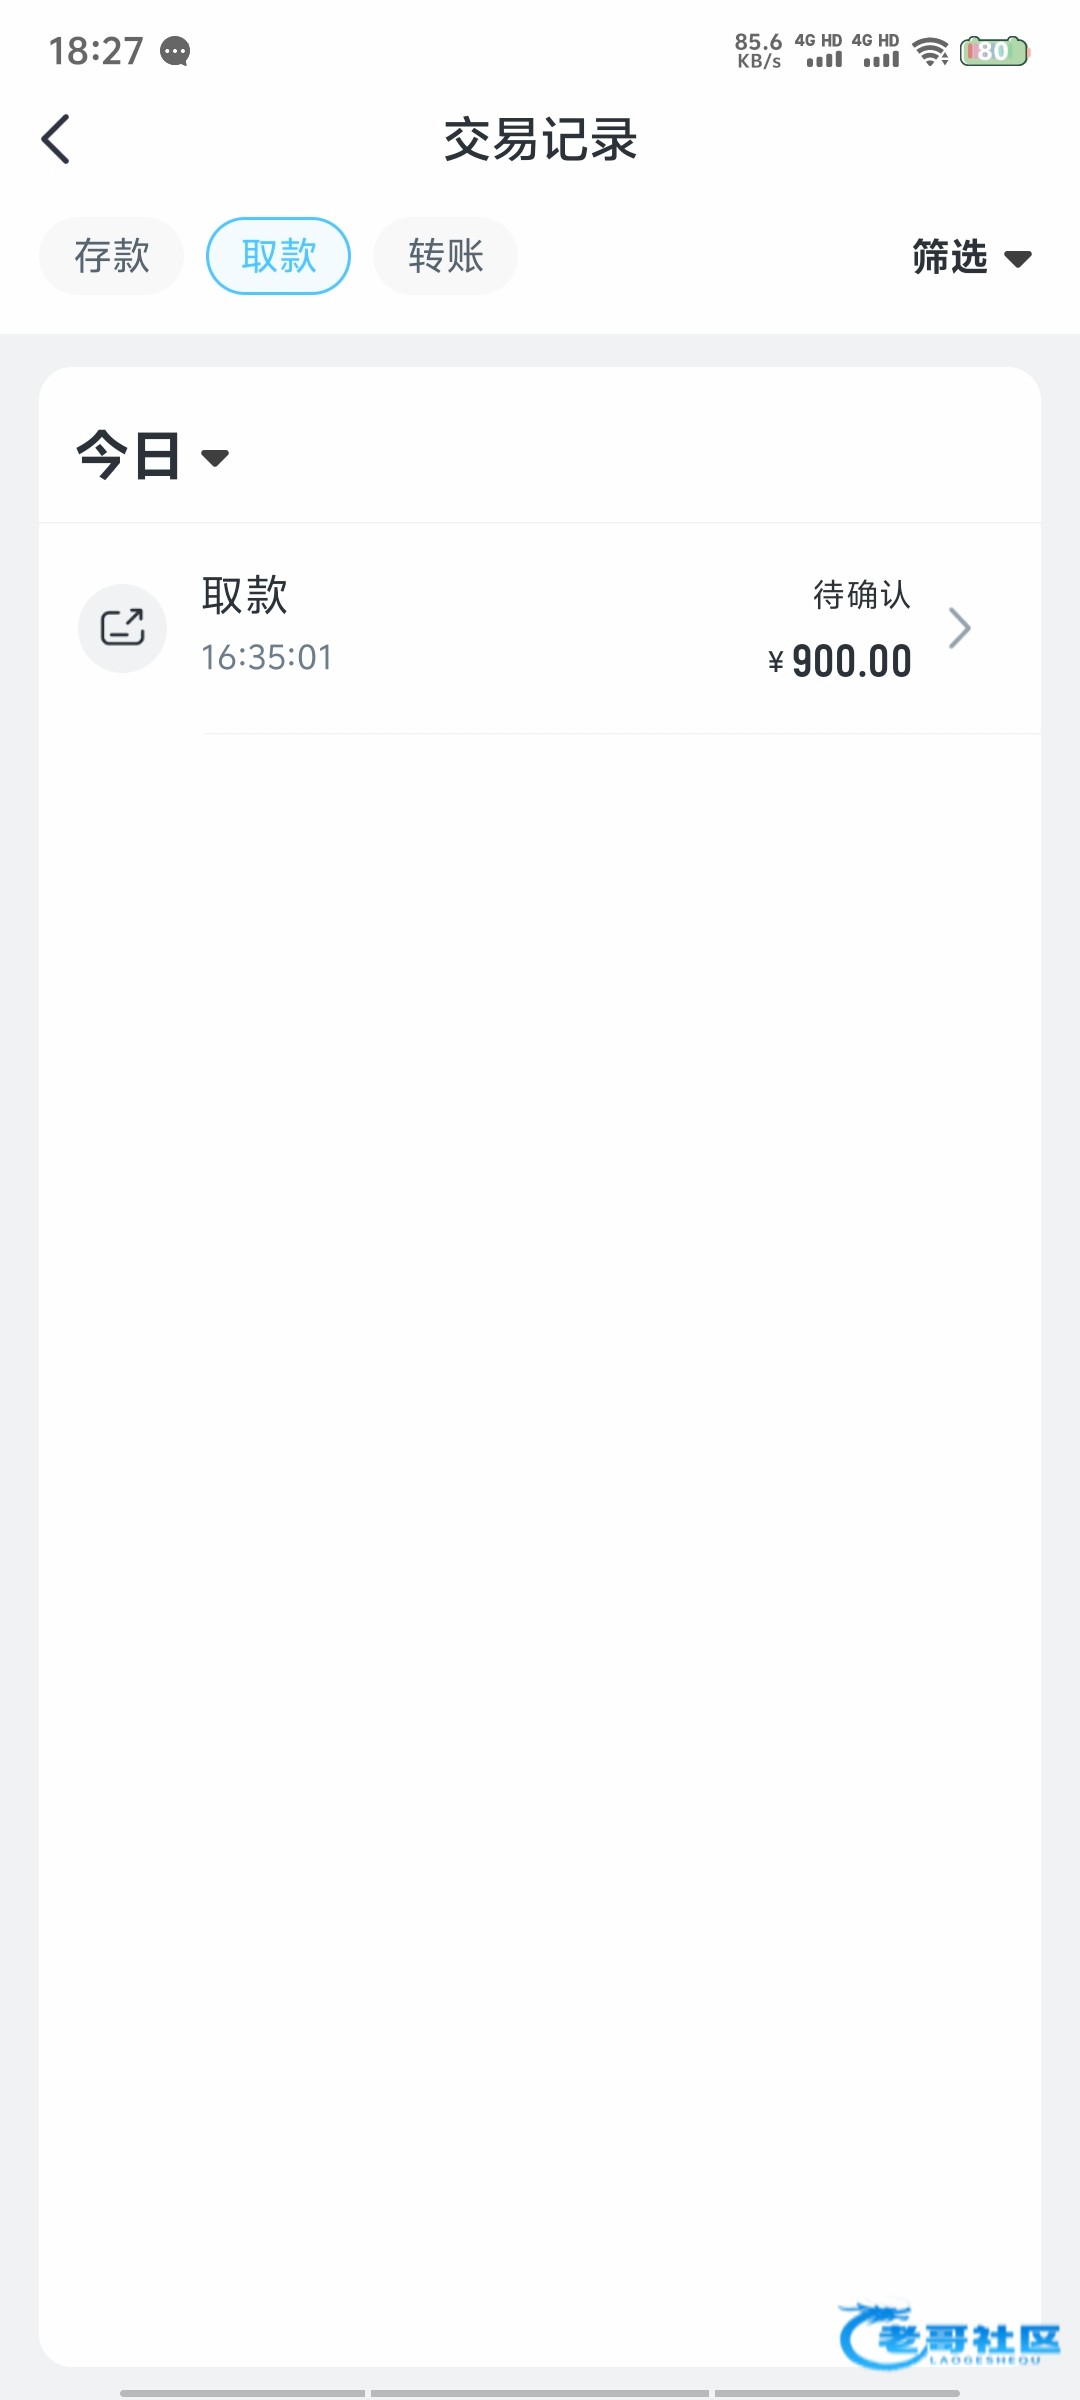Tap the 待确认 status label

(x=861, y=595)
